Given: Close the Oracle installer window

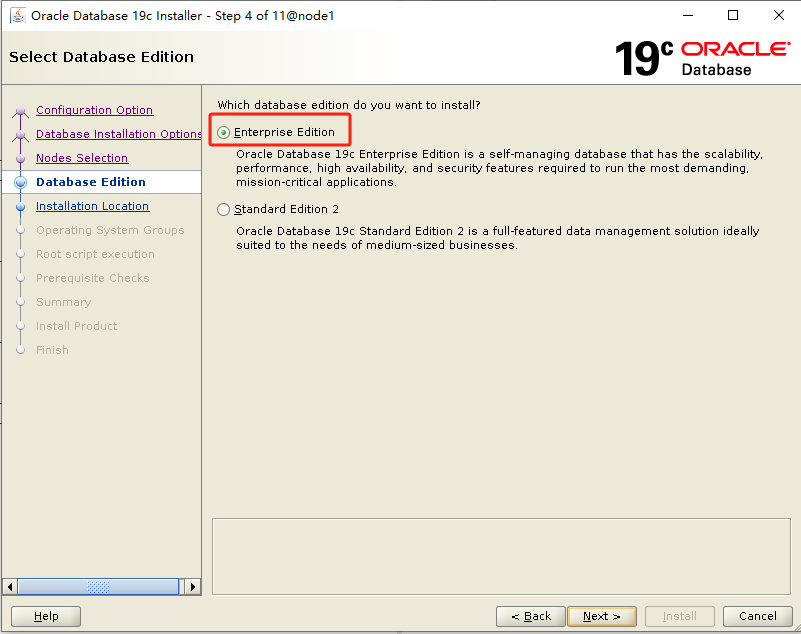Looking at the screenshot, I should pos(779,15).
